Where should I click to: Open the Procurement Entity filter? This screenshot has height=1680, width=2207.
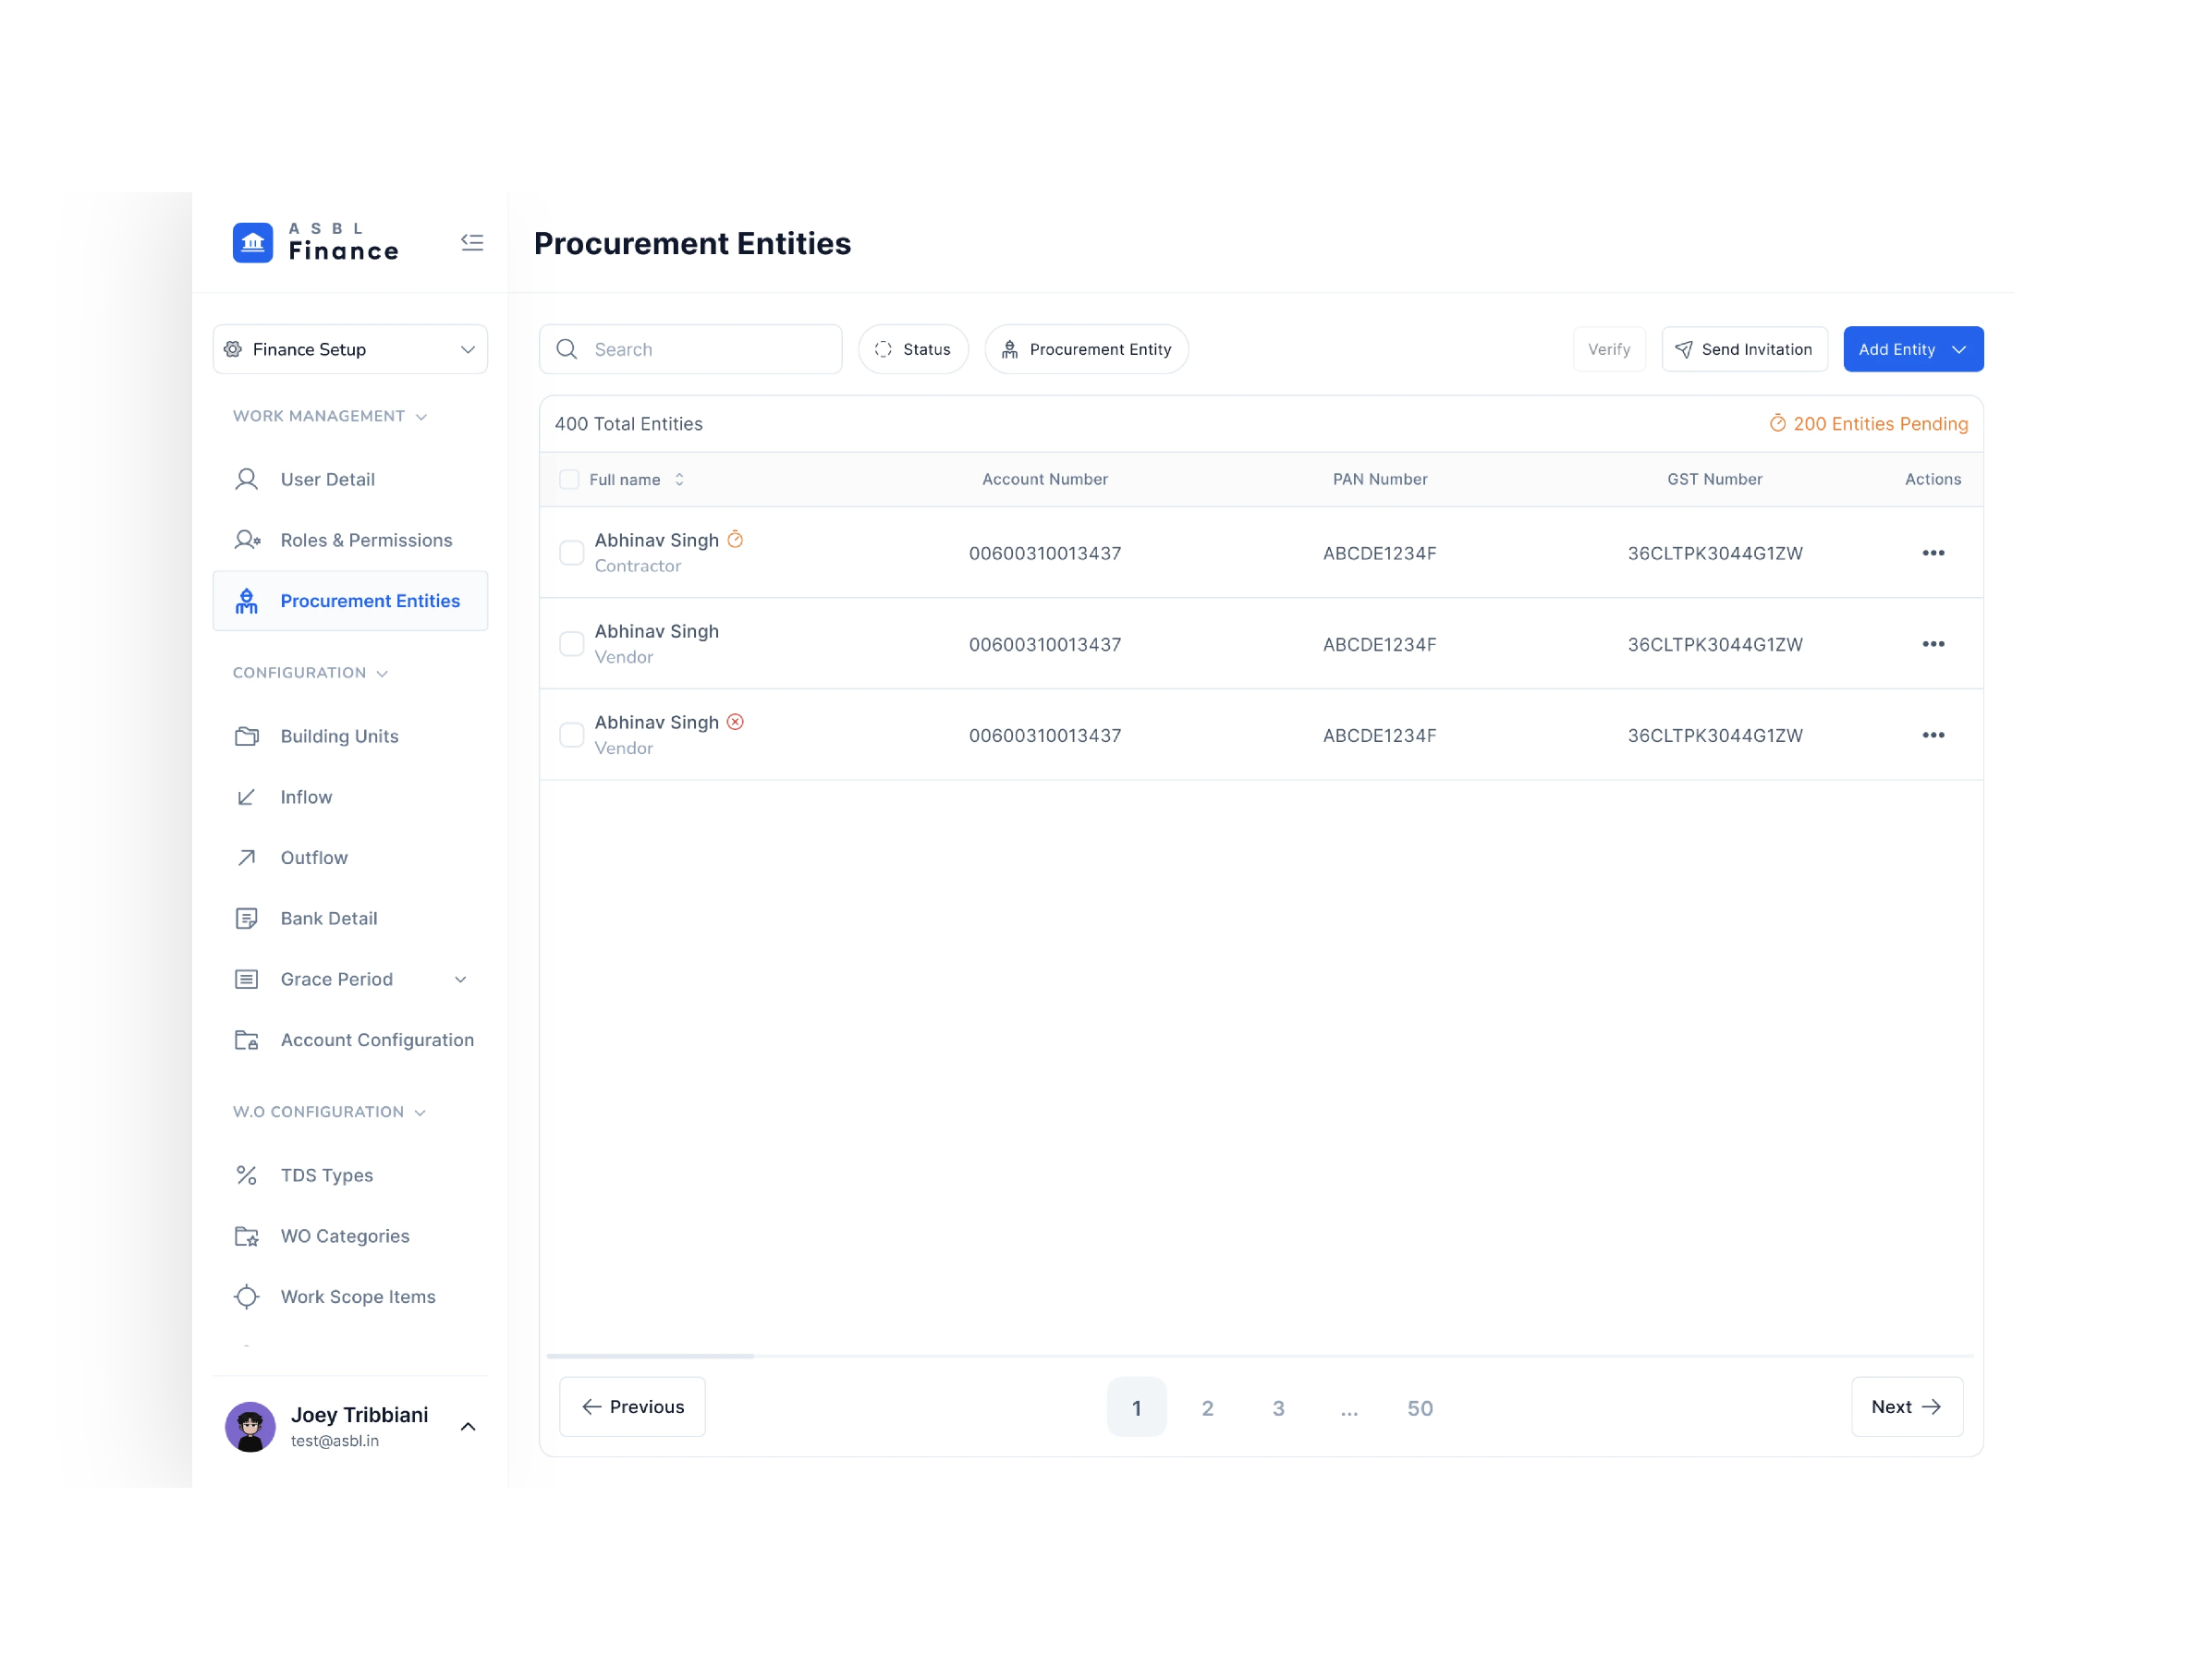[1086, 349]
